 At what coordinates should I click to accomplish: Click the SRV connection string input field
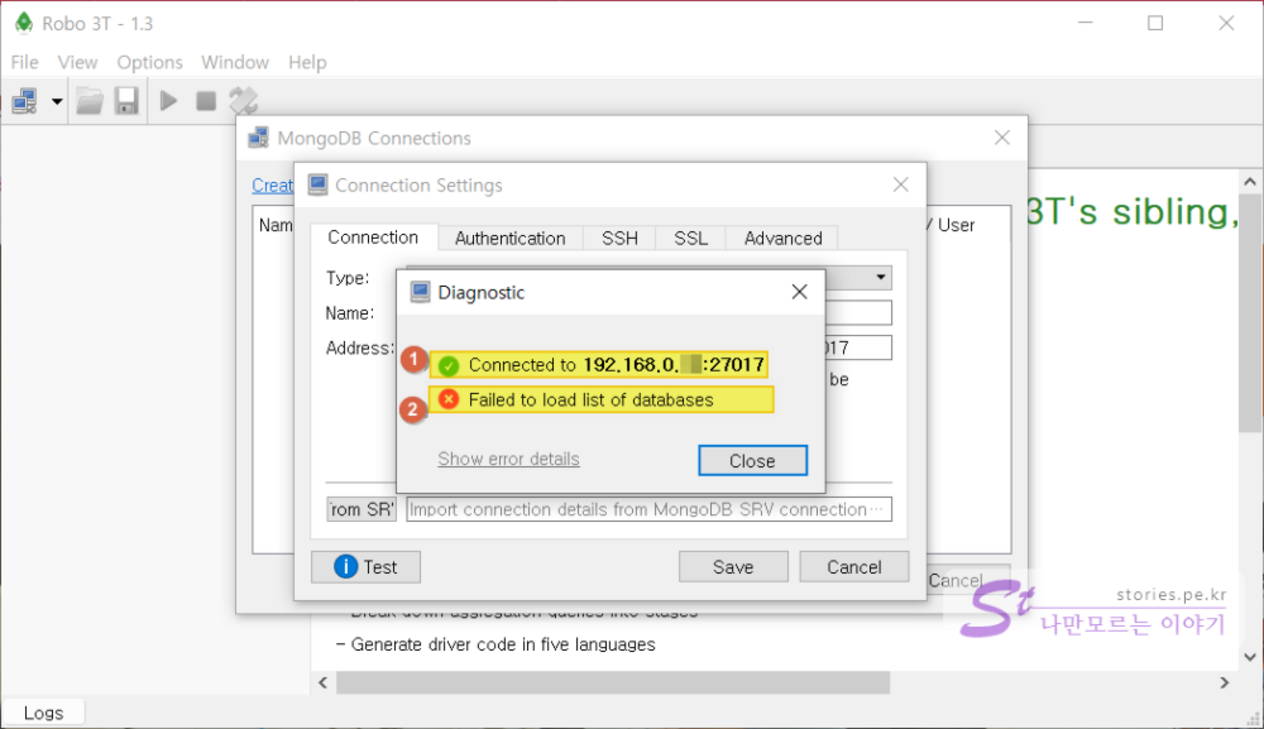(x=648, y=509)
